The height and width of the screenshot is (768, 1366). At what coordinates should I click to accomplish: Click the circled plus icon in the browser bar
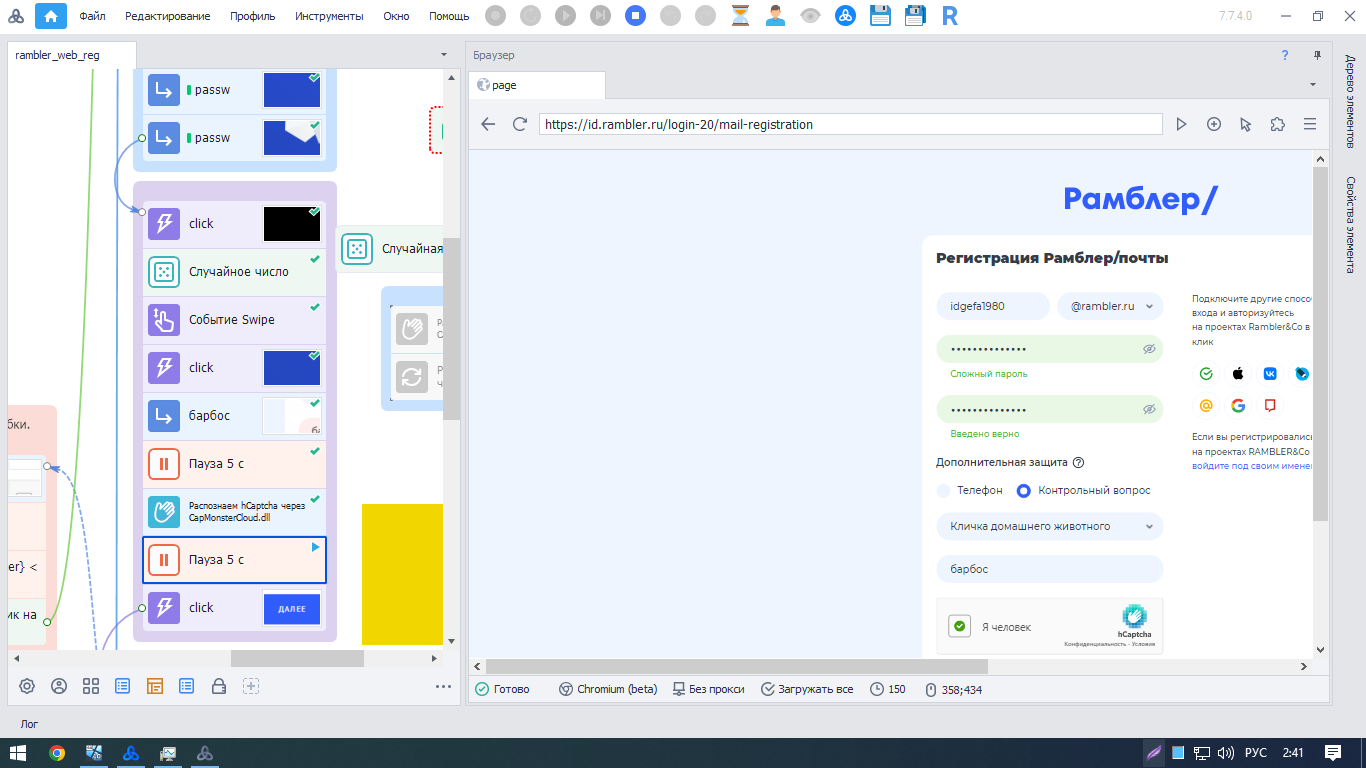[x=1214, y=124]
